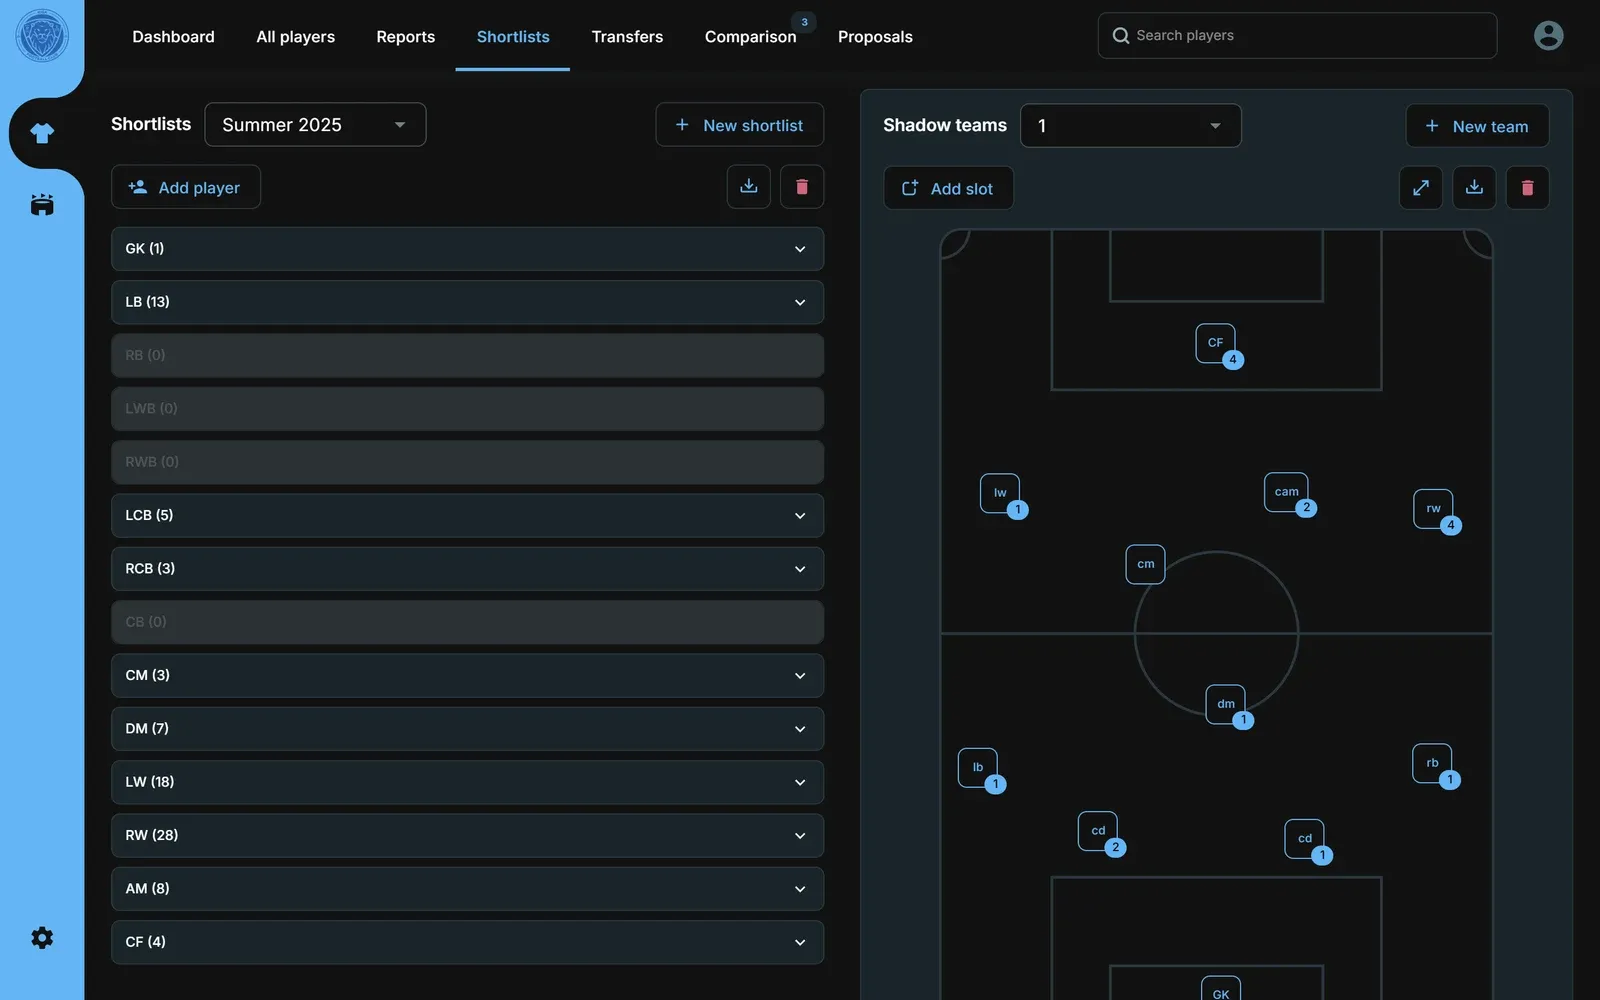Expand the LCB (5) group
The height and width of the screenshot is (1000, 1600).
point(467,515)
